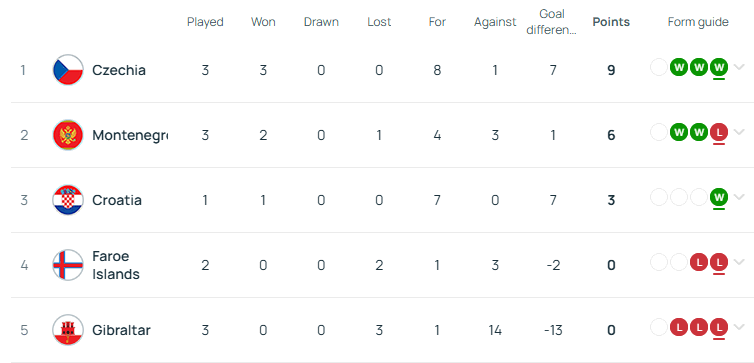The height and width of the screenshot is (363, 754).
Task: Expand Gibraltar's row details chevron
Action: click(739, 327)
